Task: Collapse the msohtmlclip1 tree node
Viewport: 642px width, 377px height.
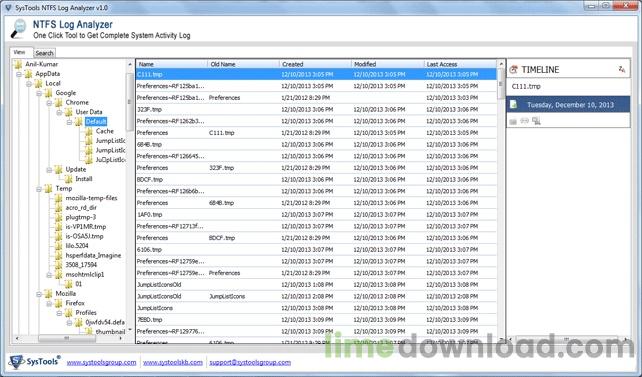Action: tap(49, 275)
